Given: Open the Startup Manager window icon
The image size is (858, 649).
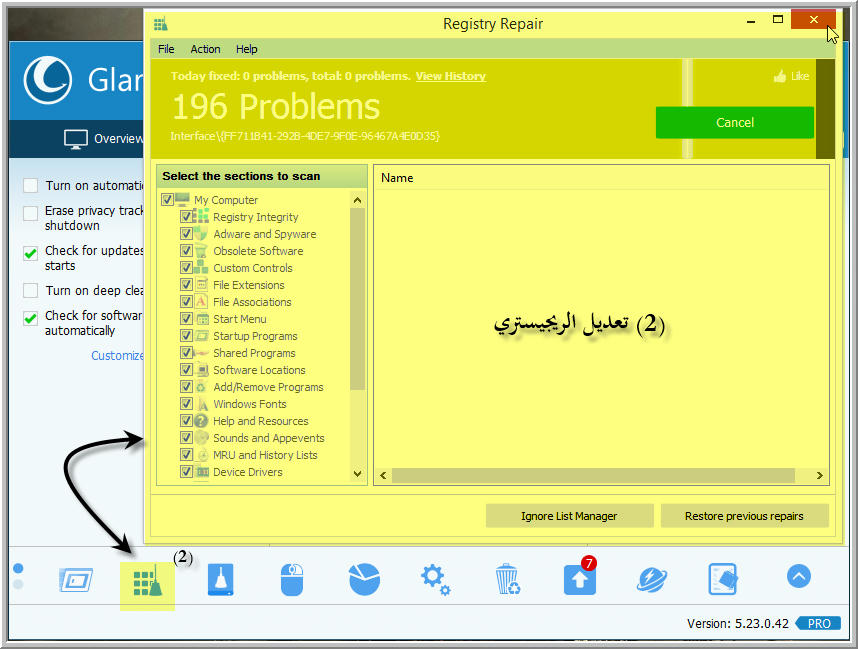Looking at the screenshot, I should pyautogui.click(x=76, y=580).
